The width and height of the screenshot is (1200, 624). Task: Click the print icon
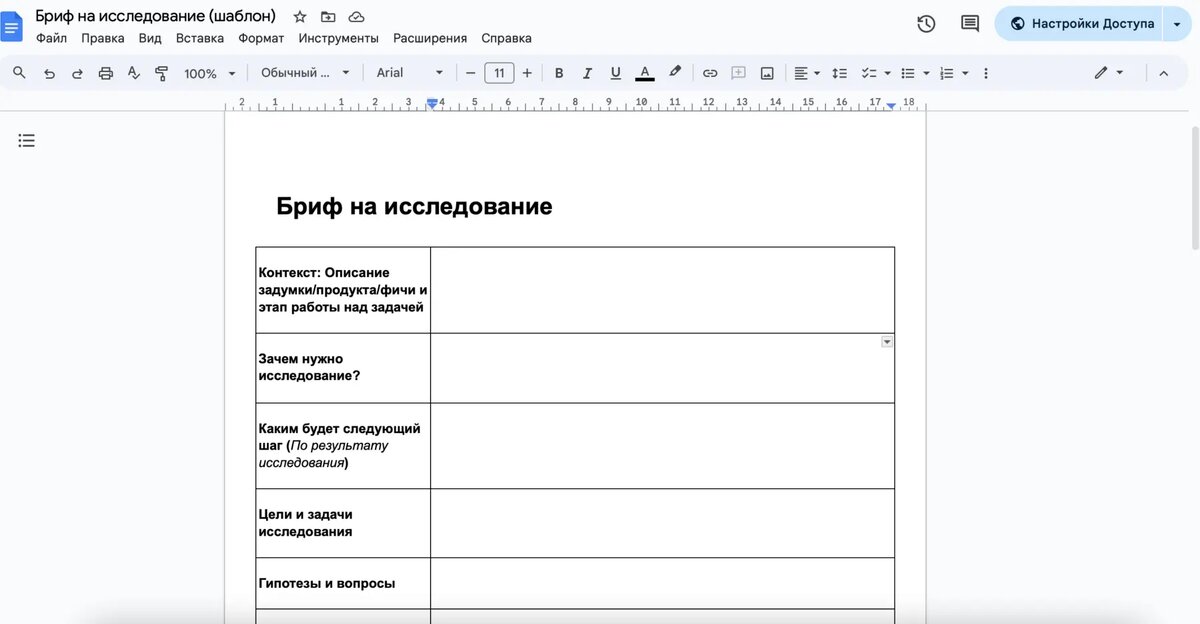click(x=107, y=72)
